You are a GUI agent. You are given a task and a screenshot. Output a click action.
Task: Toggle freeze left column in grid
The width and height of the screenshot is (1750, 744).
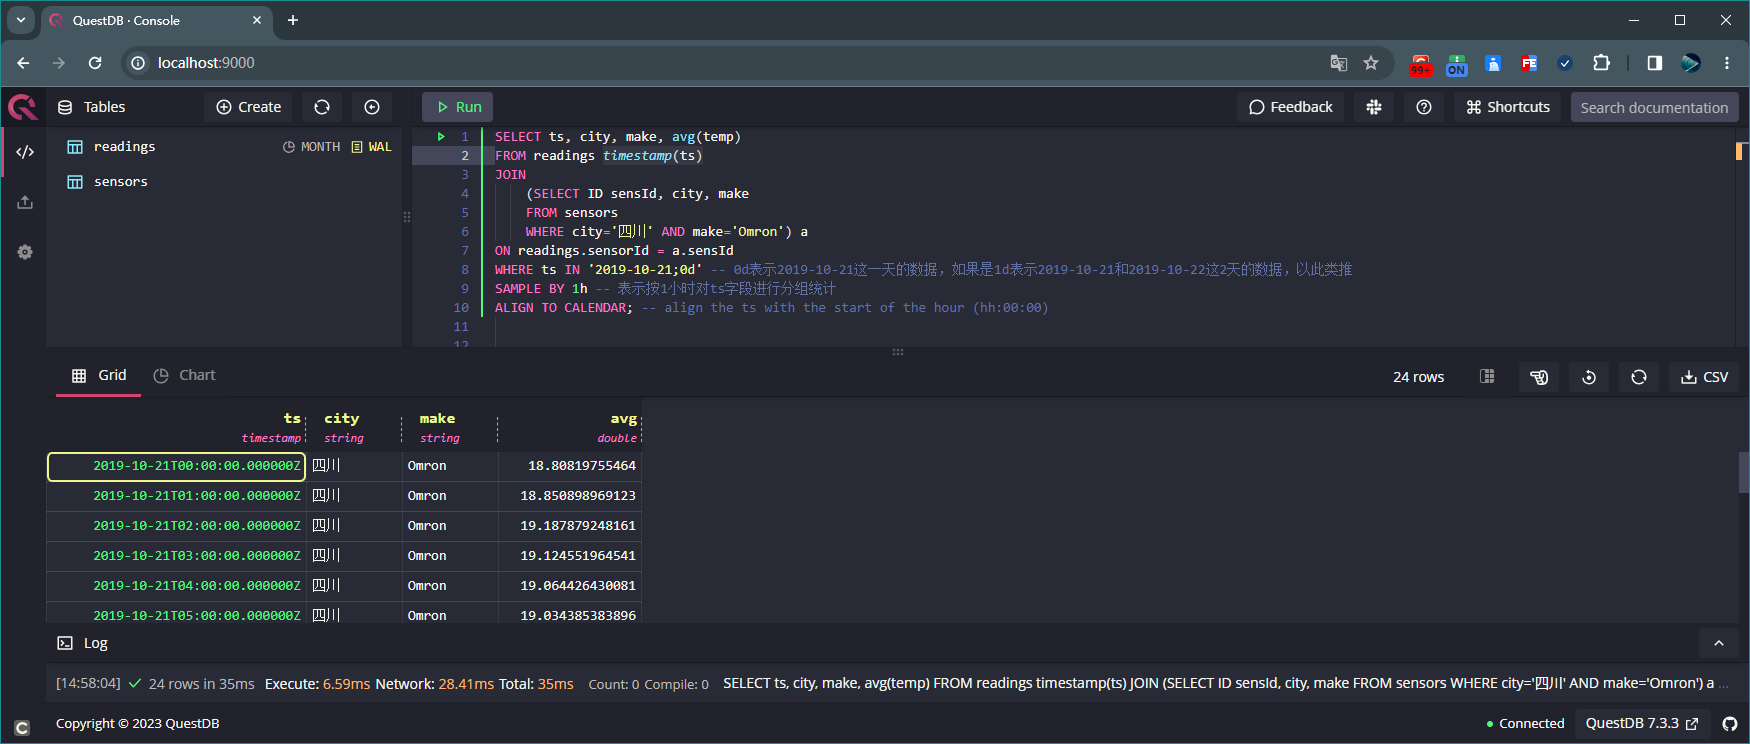(1487, 377)
